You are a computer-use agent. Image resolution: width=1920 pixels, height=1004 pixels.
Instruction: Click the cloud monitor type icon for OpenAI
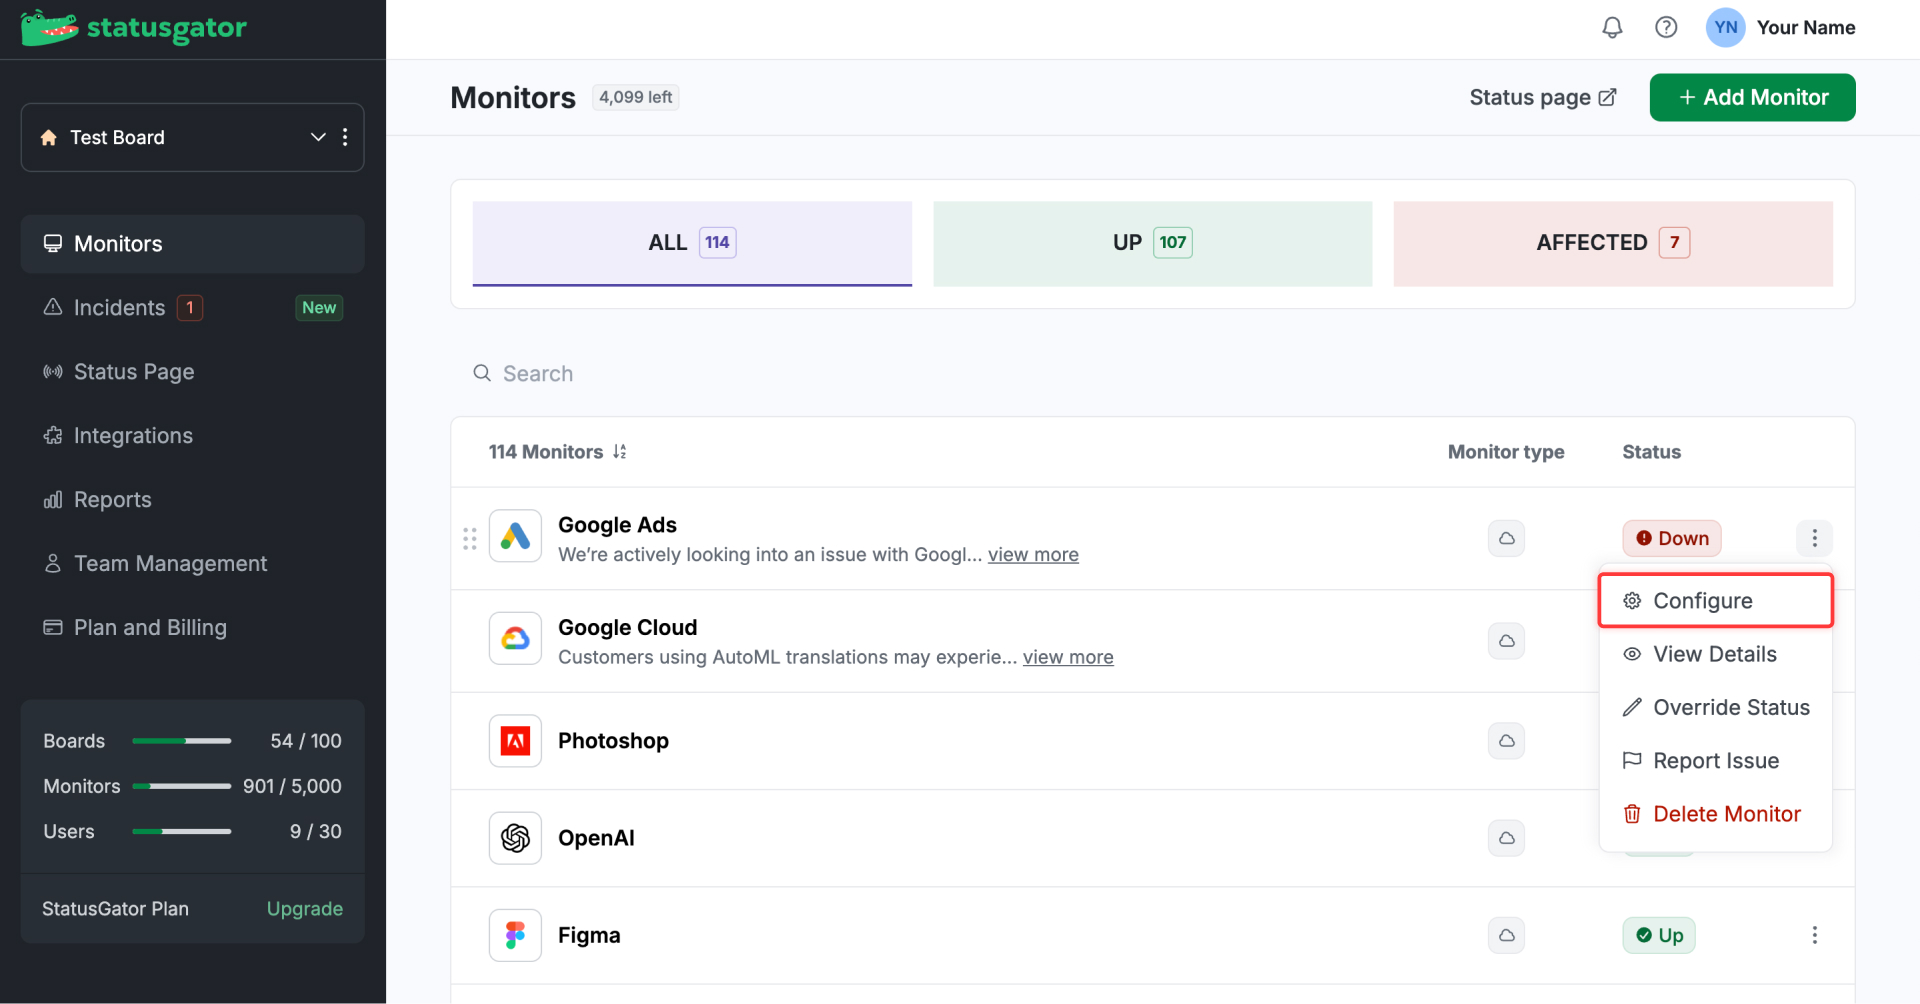1506,838
